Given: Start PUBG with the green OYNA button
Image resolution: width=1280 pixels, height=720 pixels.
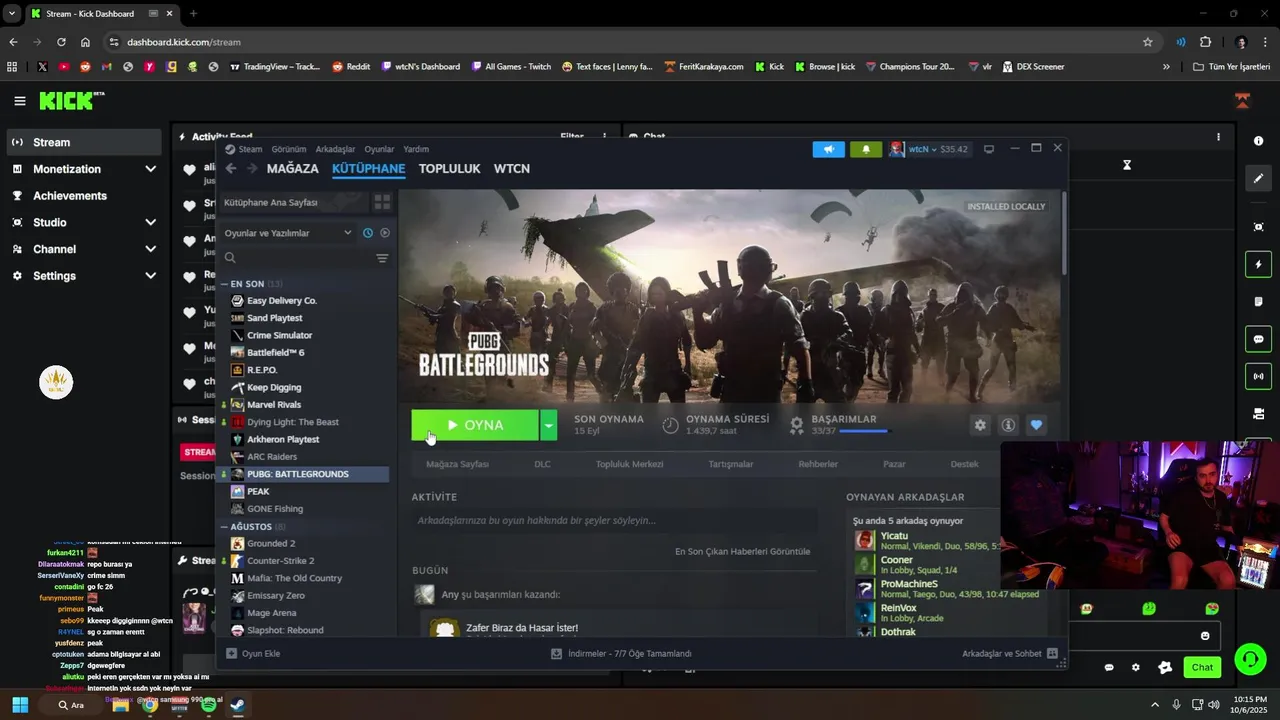Looking at the screenshot, I should (x=475, y=425).
